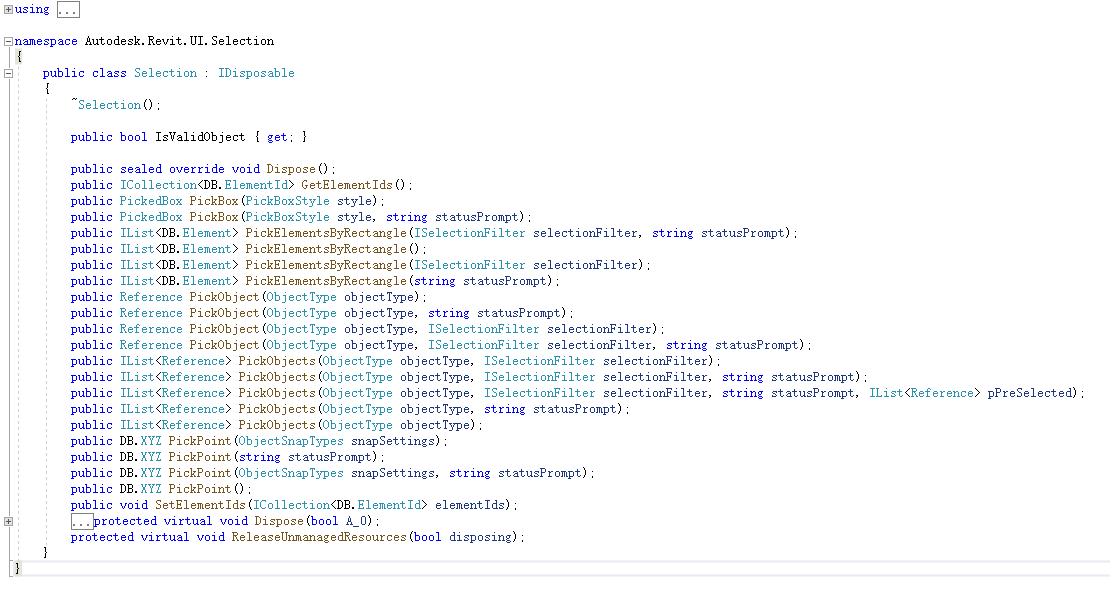The width and height of the screenshot is (1110, 590).
Task: Click the 'class' keyword
Action: [x=109, y=73]
